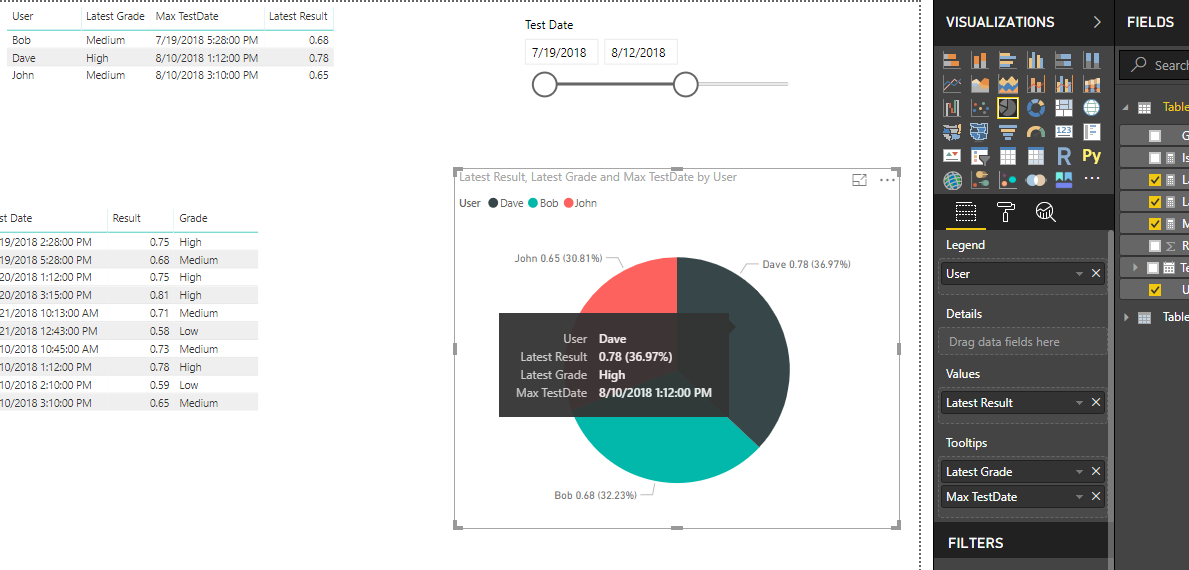Toggle the checked 'U' field checkbox in Fields
Viewport: 1189px width, 570px height.
click(x=1155, y=290)
